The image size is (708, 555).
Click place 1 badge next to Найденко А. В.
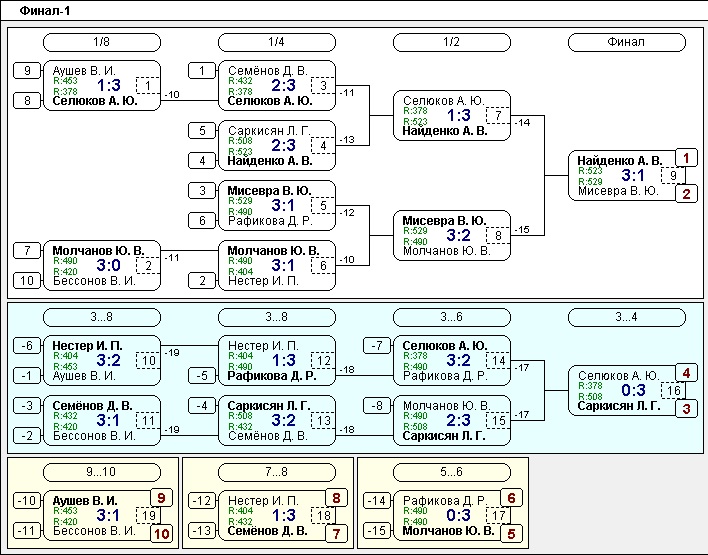(x=686, y=158)
